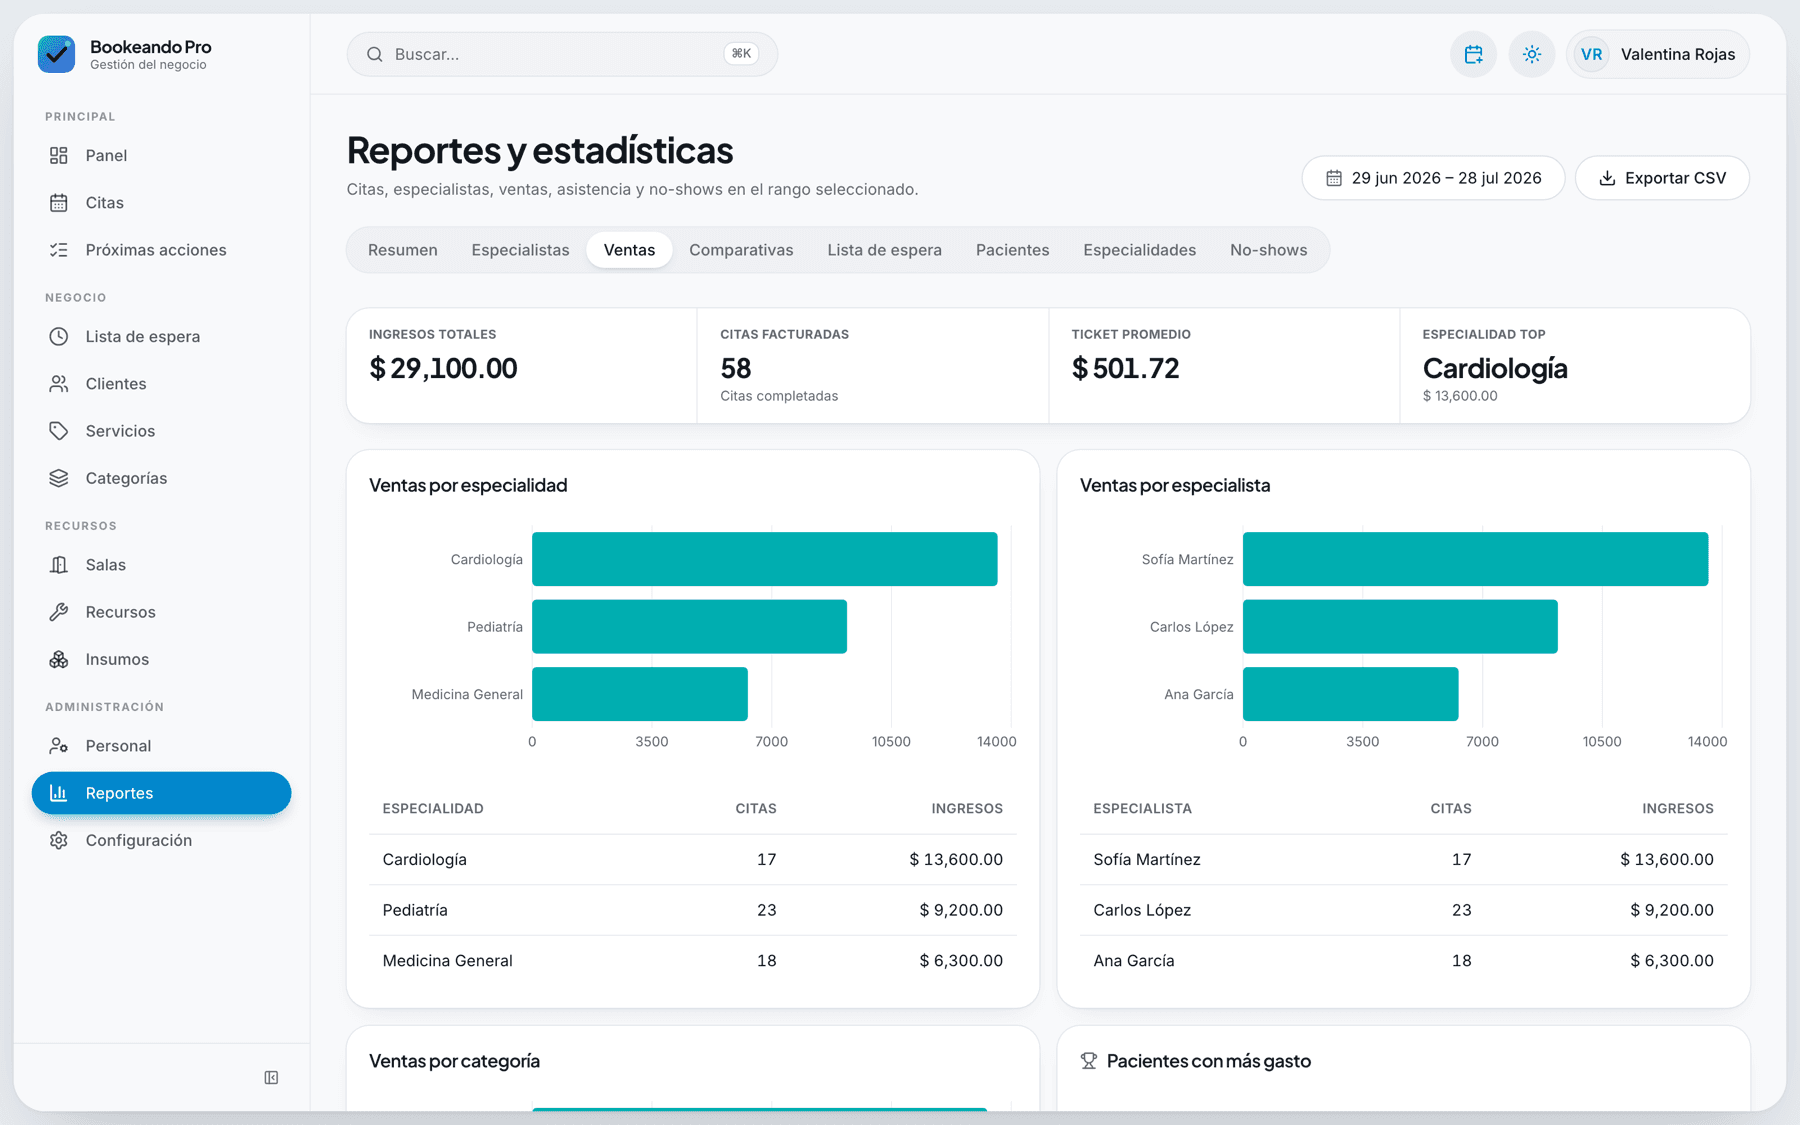Click the Buscar search field
Image resolution: width=1800 pixels, height=1125 pixels.
click(x=562, y=54)
